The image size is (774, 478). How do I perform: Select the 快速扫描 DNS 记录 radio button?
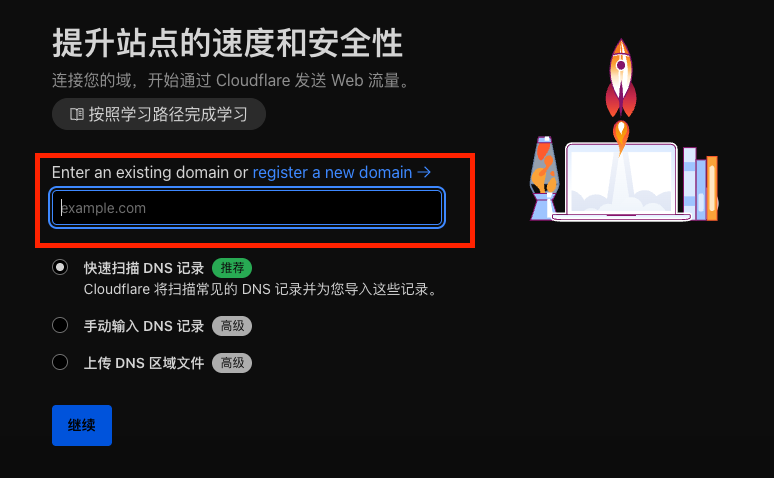click(x=60, y=267)
